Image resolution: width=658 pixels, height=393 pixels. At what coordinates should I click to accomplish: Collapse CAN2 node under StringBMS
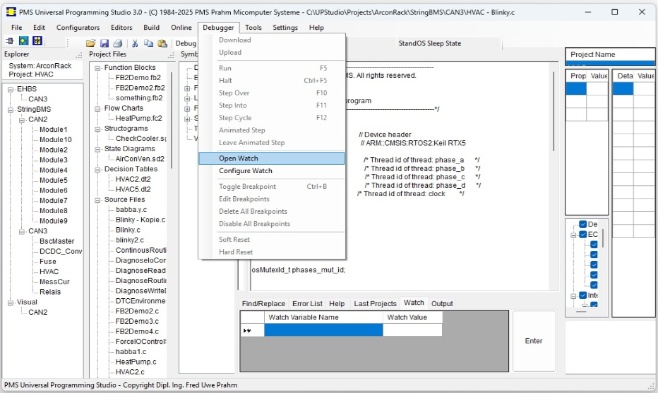click(22, 120)
